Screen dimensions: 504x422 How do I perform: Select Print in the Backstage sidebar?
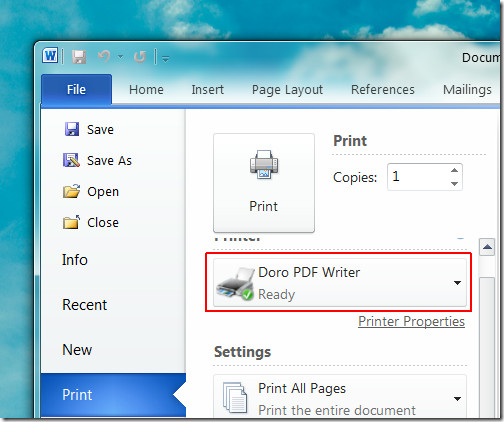(x=113, y=395)
